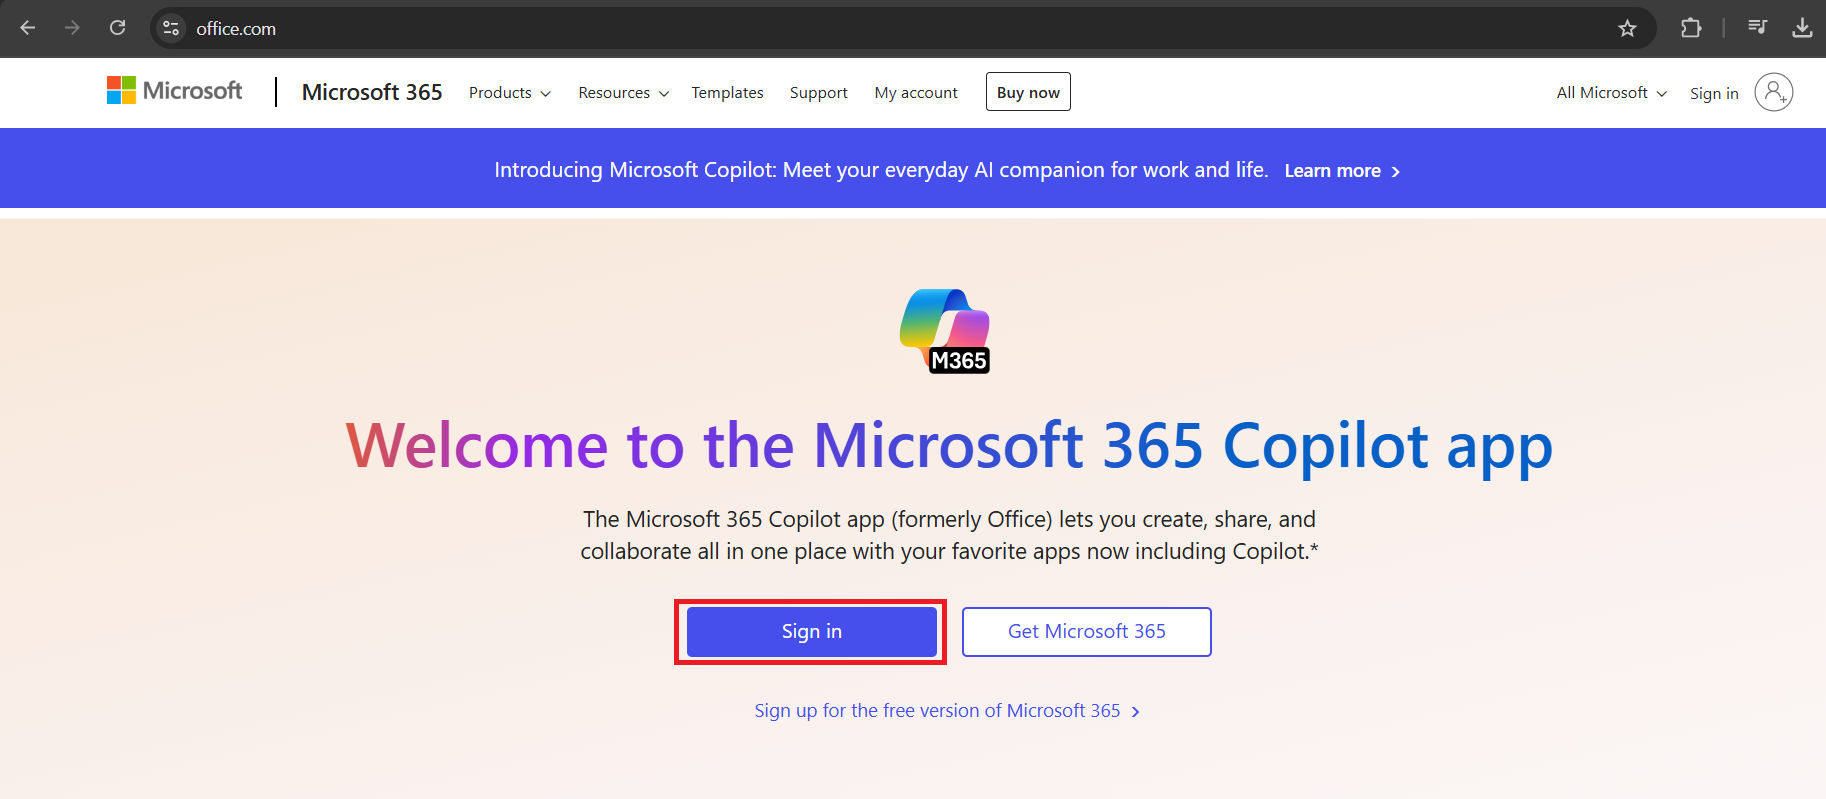
Task: Bookmark this page with star icon
Action: tap(1627, 28)
